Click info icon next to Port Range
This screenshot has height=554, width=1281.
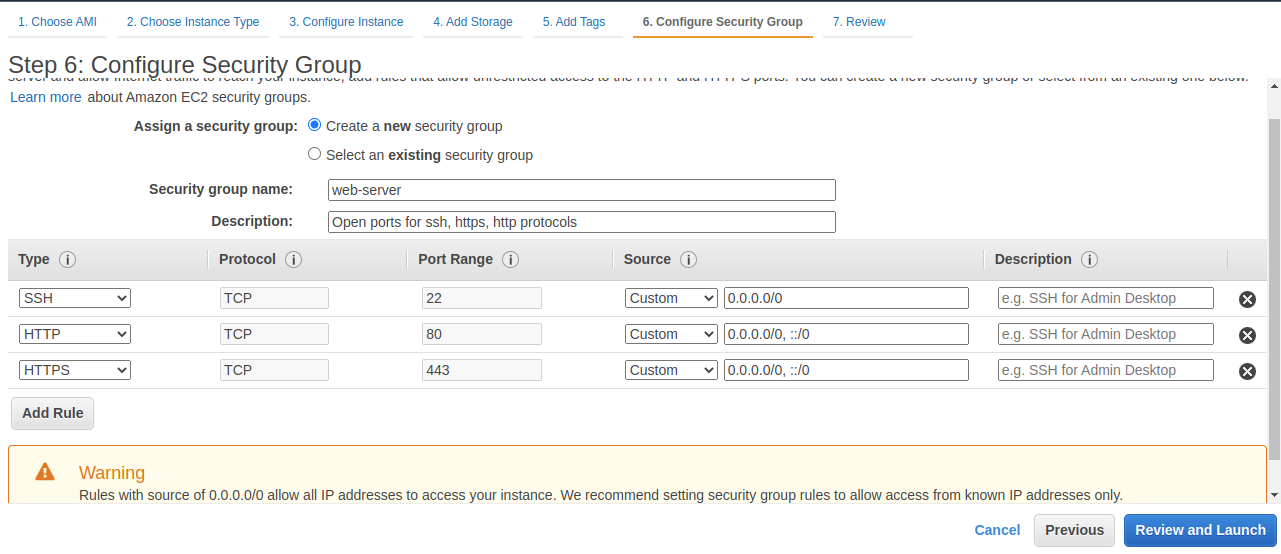(x=510, y=260)
